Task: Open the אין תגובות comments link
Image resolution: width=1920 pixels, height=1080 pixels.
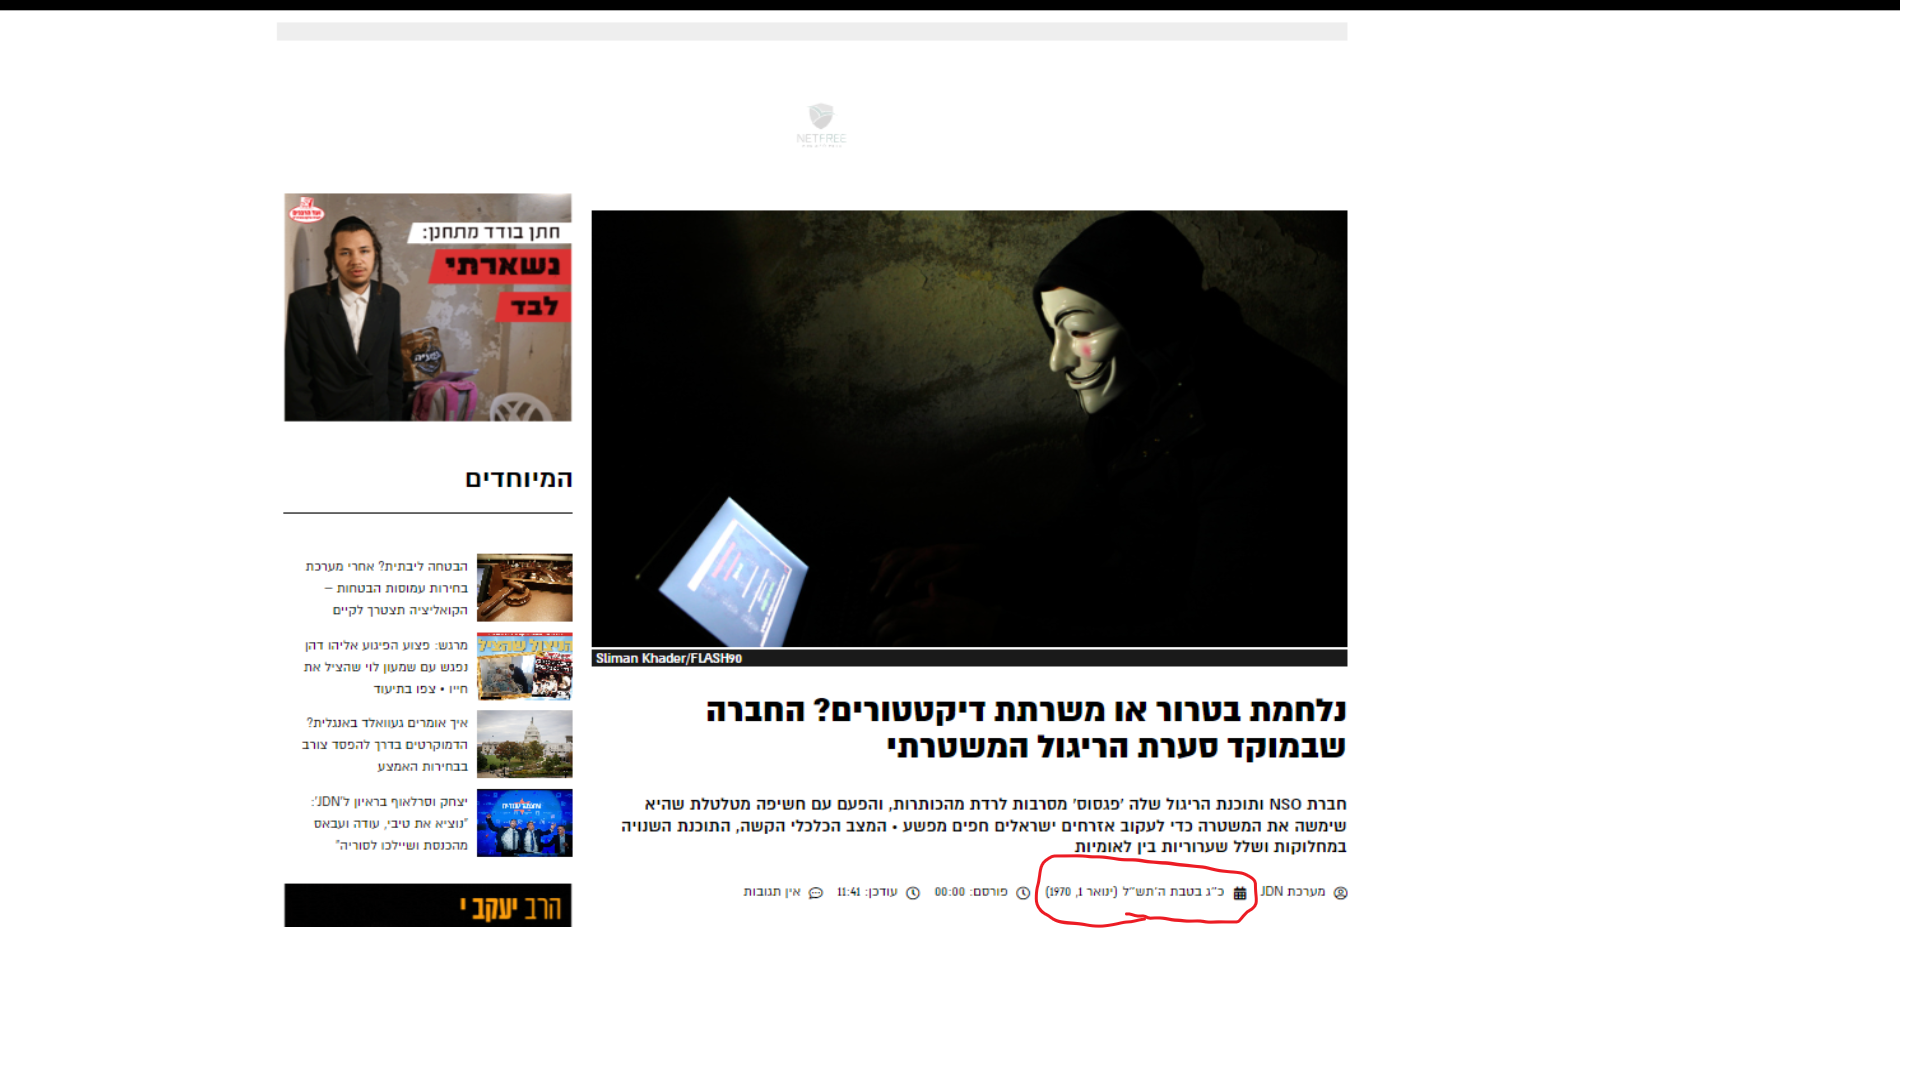Action: [x=772, y=892]
